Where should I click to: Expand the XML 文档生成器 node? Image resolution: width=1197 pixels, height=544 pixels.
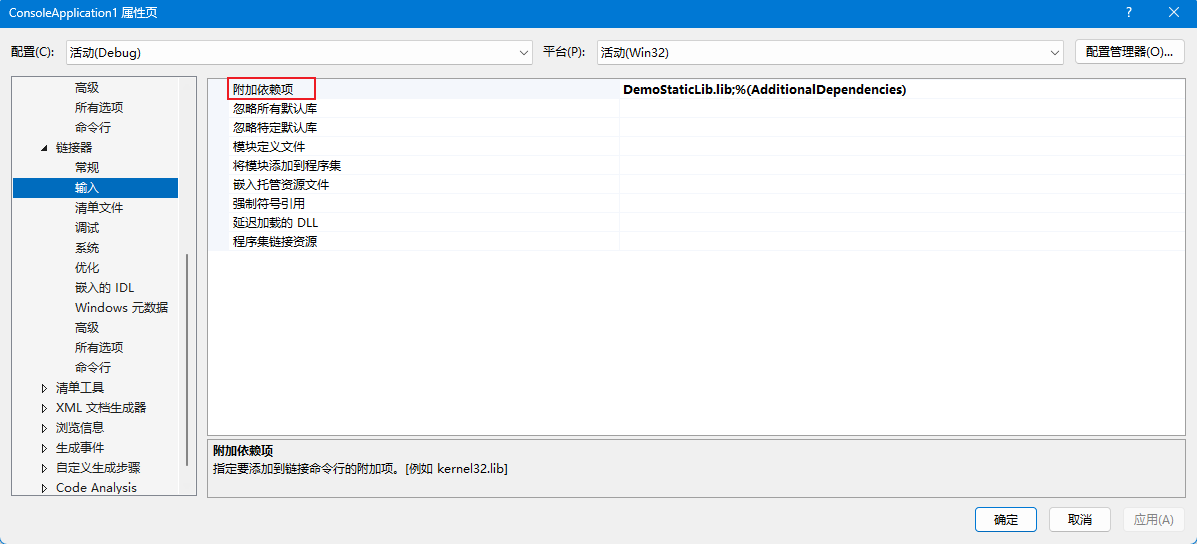(x=44, y=408)
